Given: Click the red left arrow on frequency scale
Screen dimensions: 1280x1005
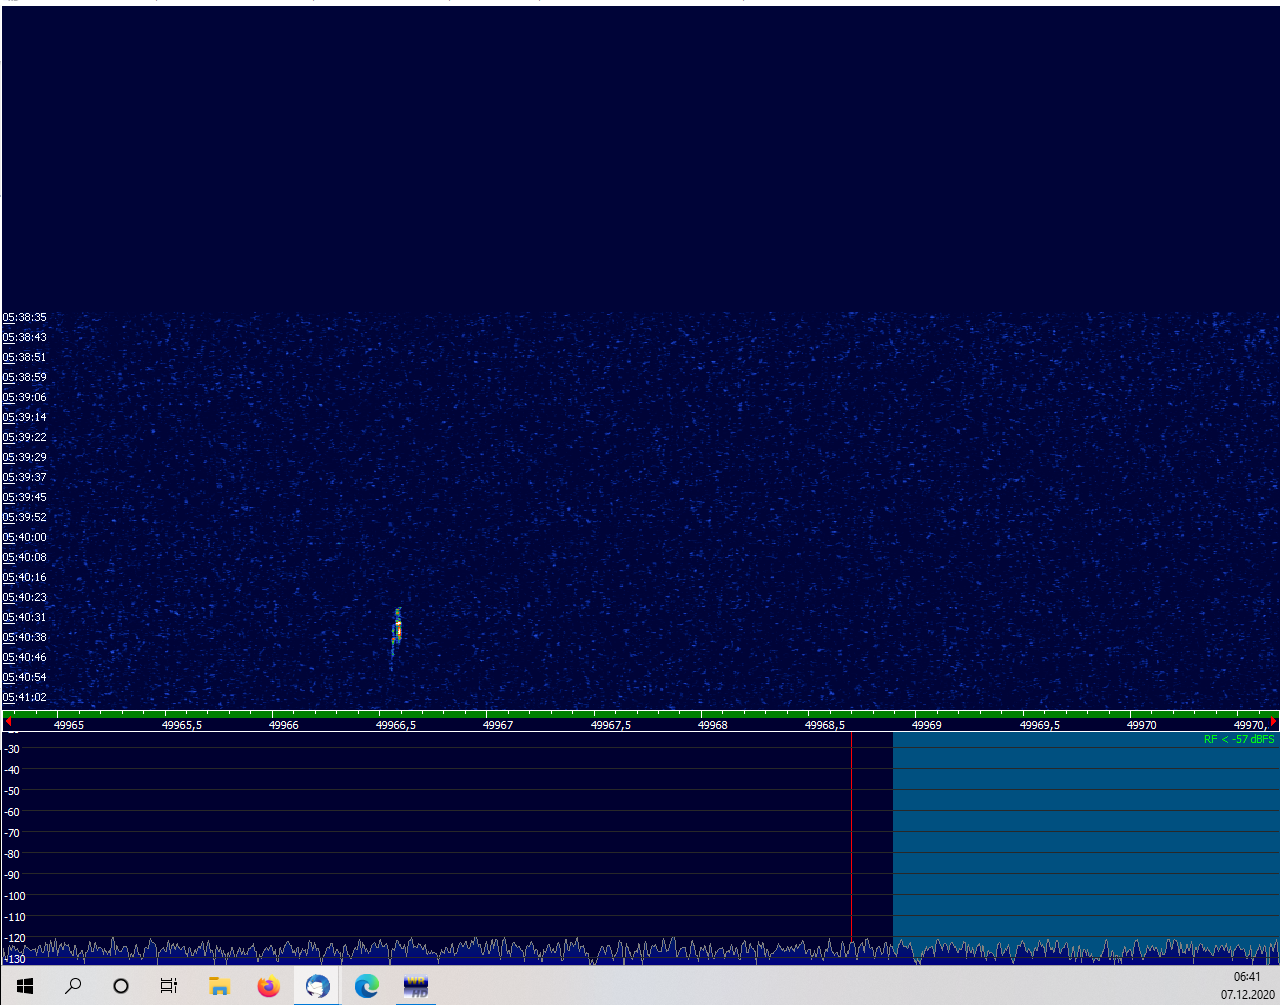Looking at the screenshot, I should pos(9,721).
